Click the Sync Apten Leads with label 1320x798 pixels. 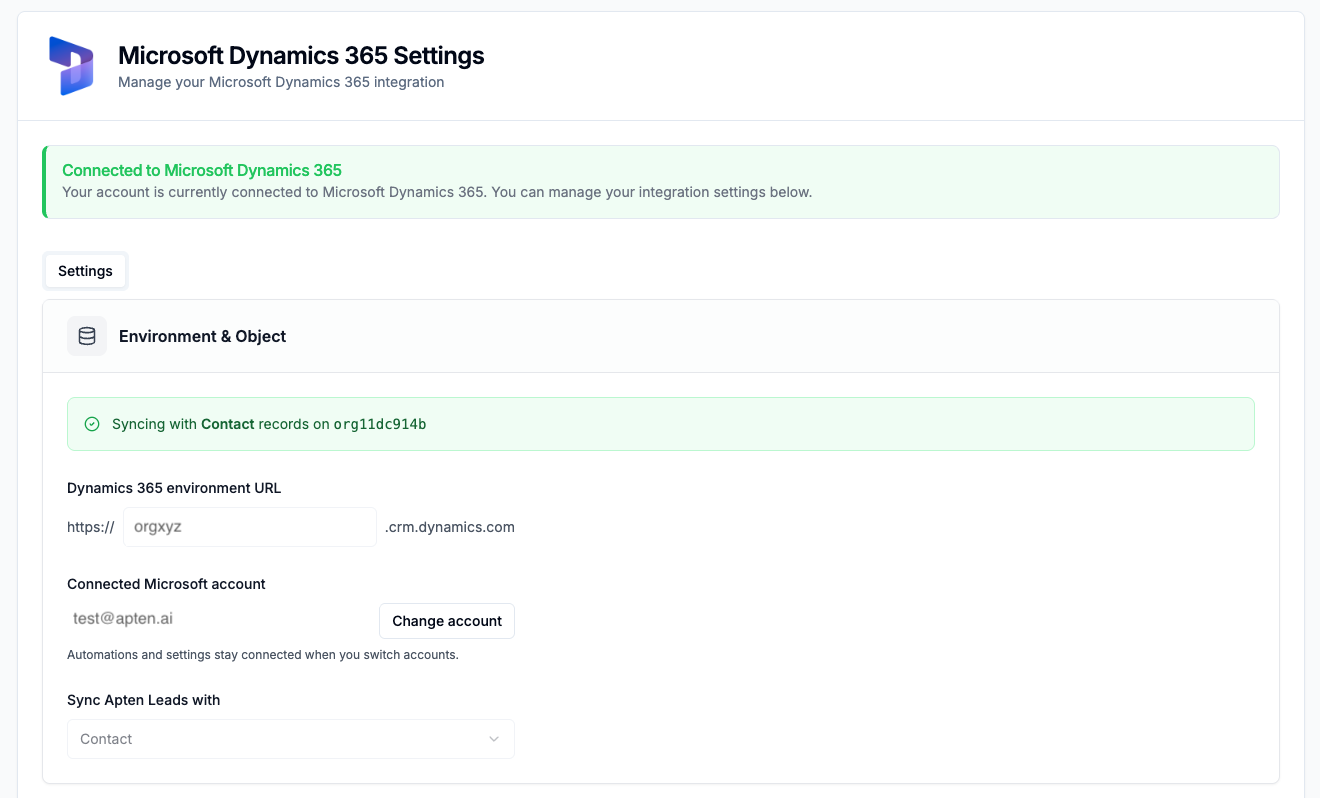tap(144, 700)
